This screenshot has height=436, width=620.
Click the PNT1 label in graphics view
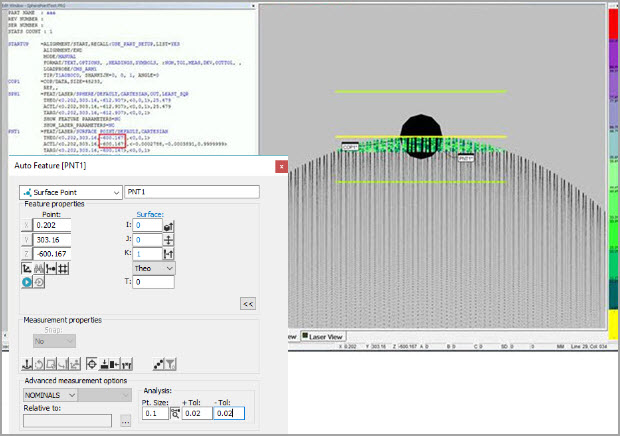(x=466, y=158)
